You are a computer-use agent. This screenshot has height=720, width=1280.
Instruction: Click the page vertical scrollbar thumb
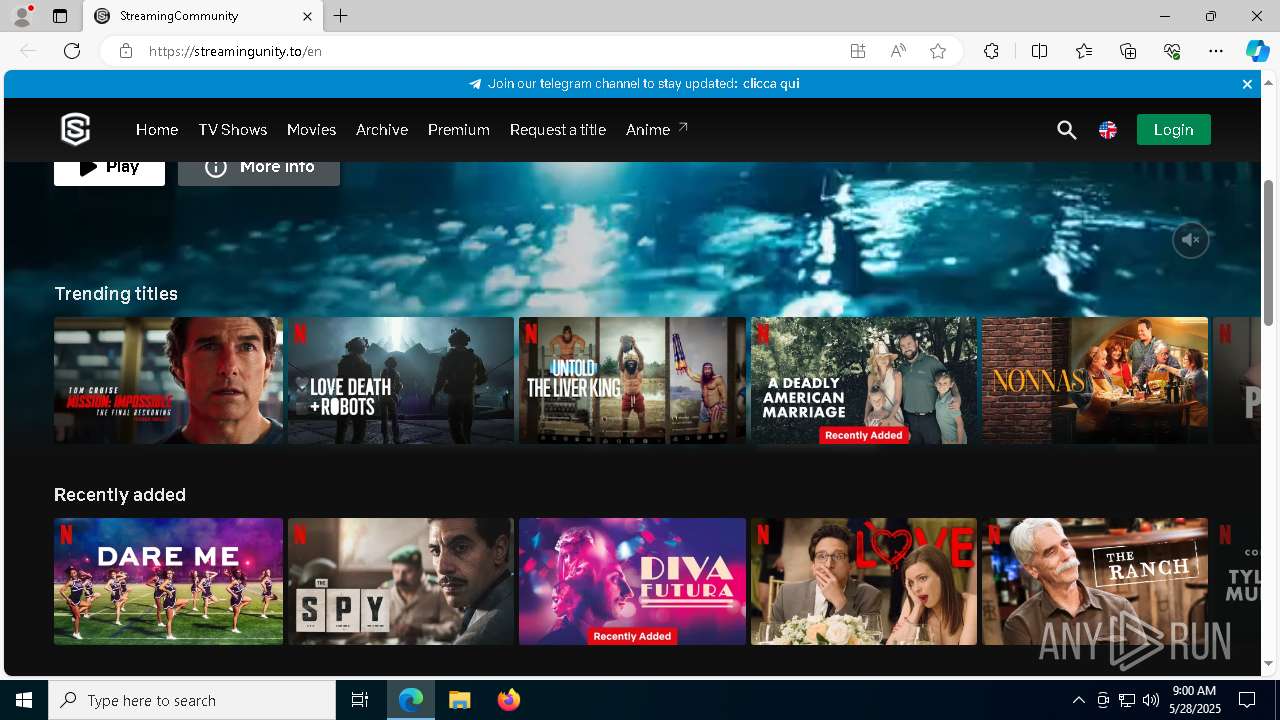1269,252
